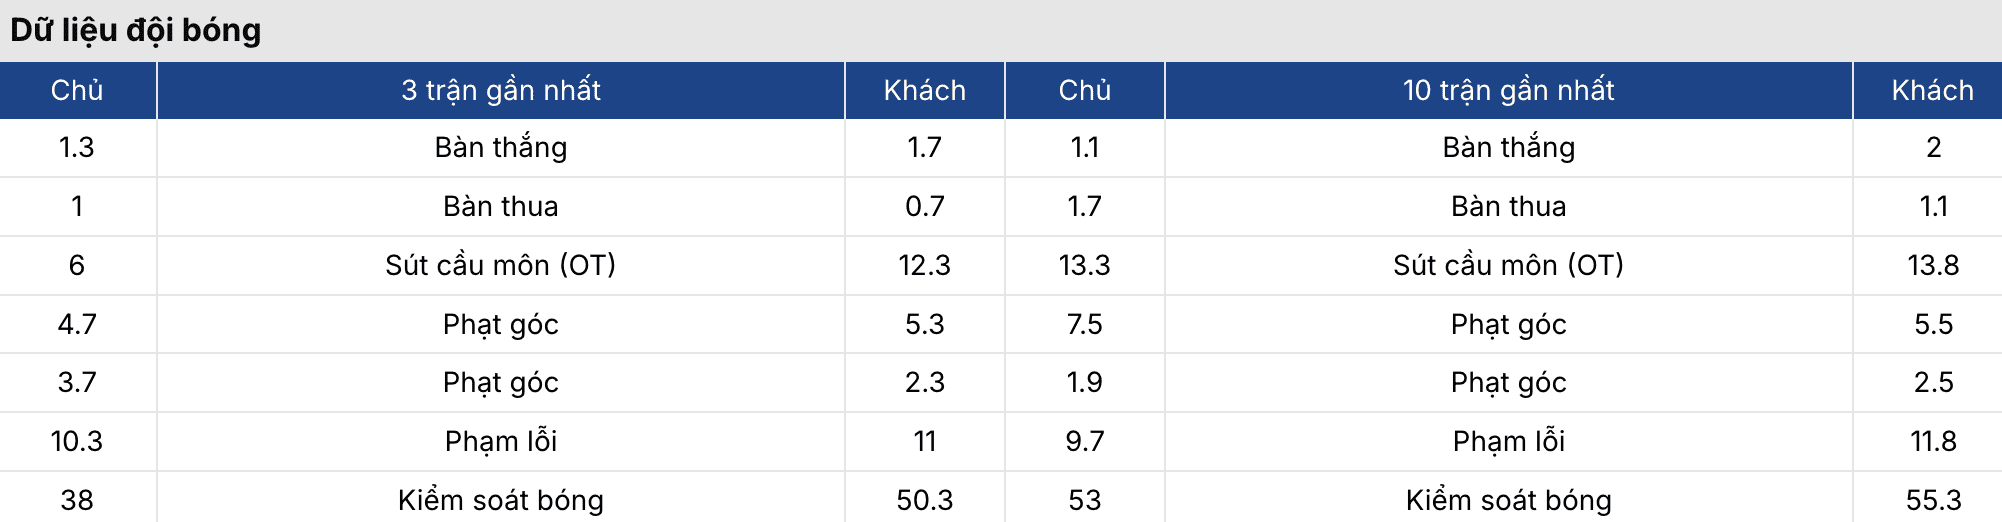Viewport: 2002px width, 522px height.
Task: Click "Bàn thua" label under 10 trận gần nhất
Action: pyautogui.click(x=1508, y=206)
